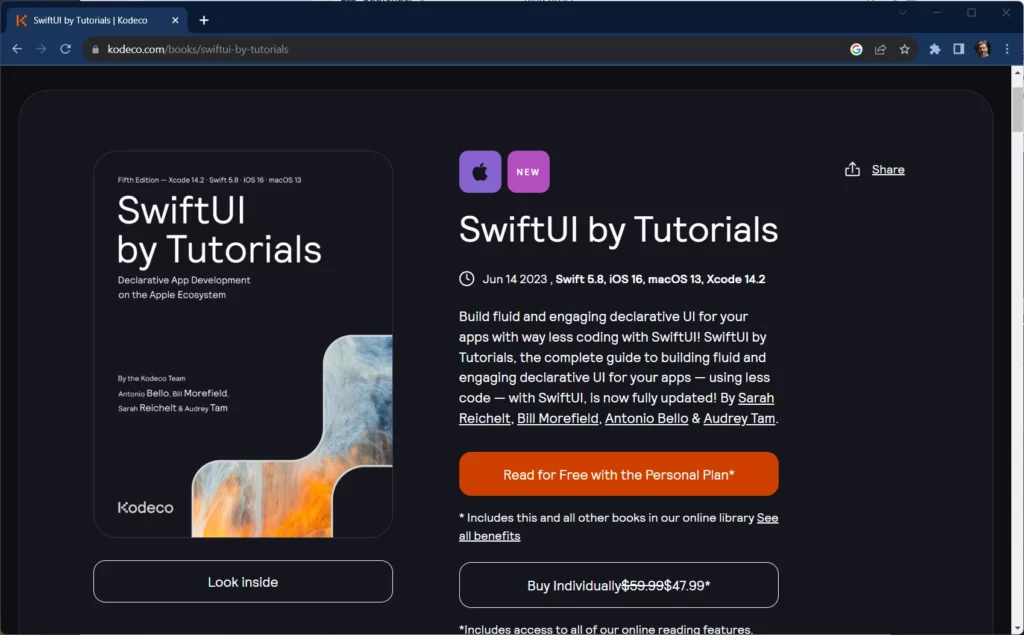Click the Look inside button
This screenshot has width=1024, height=635.
pos(243,581)
